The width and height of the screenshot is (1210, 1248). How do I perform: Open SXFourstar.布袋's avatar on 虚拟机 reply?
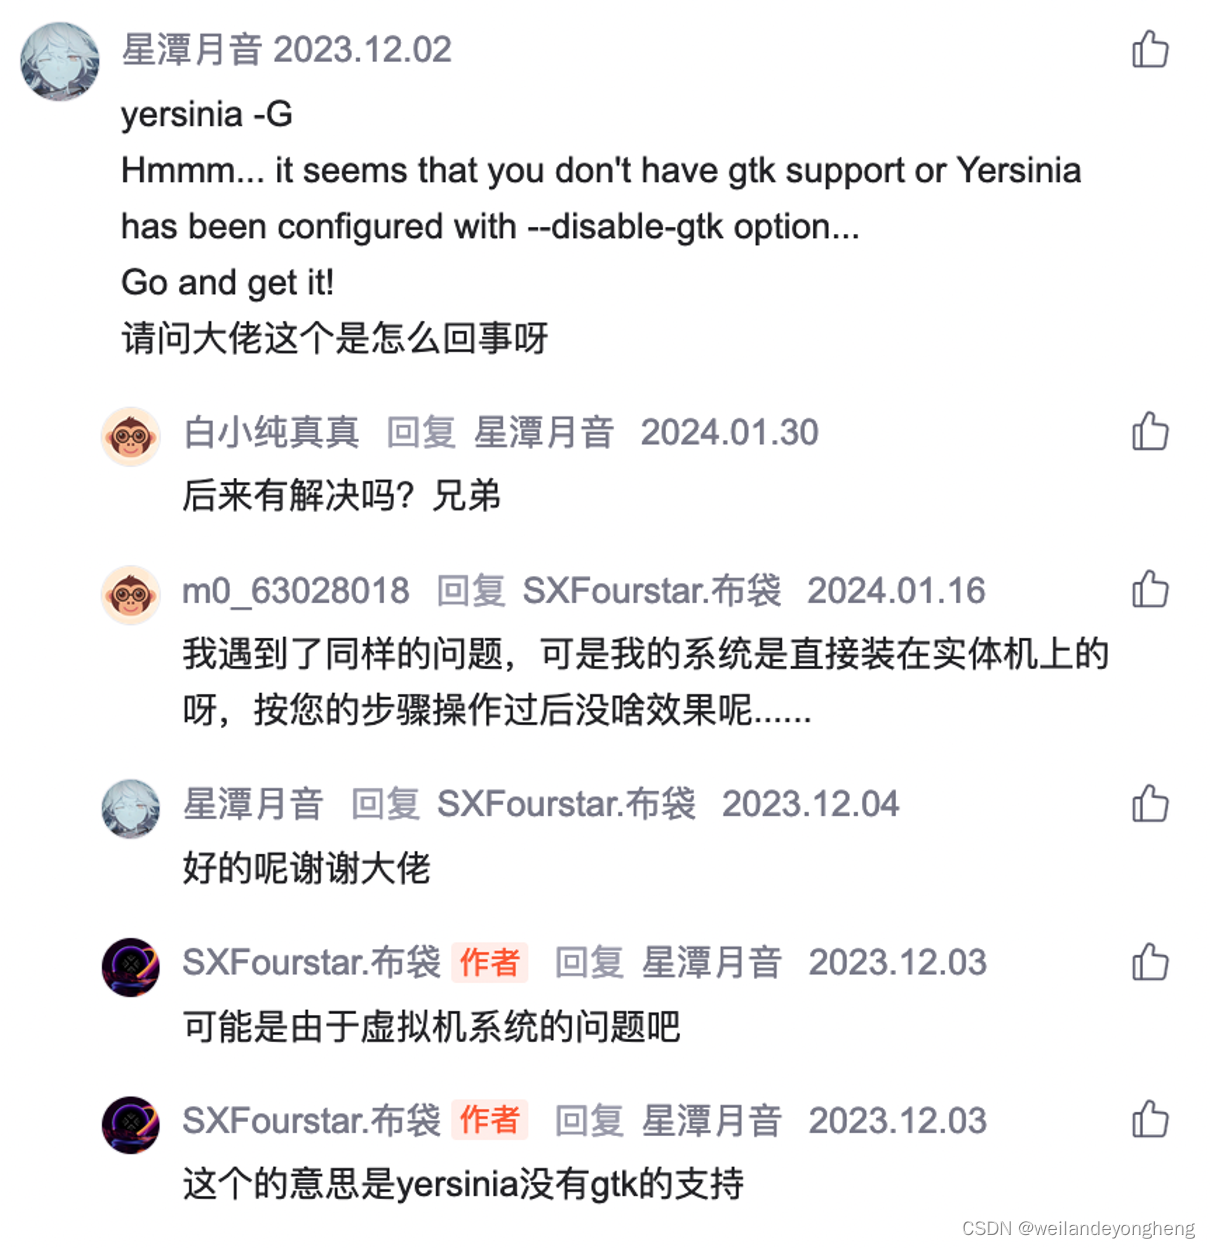pyautogui.click(x=131, y=967)
